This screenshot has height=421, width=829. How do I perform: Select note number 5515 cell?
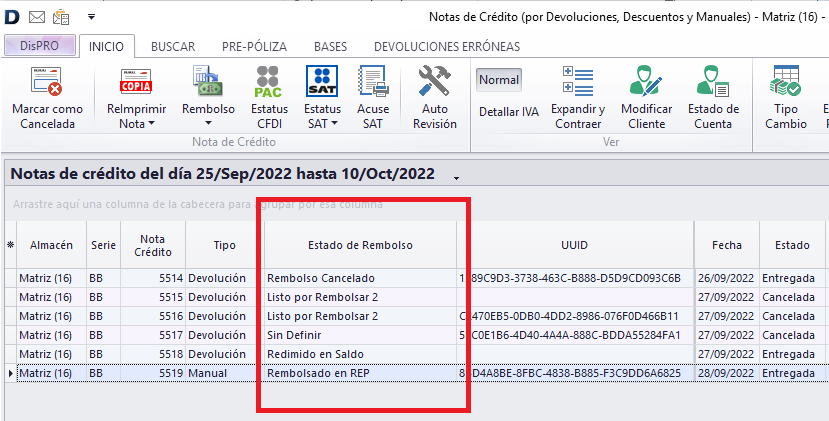153,297
